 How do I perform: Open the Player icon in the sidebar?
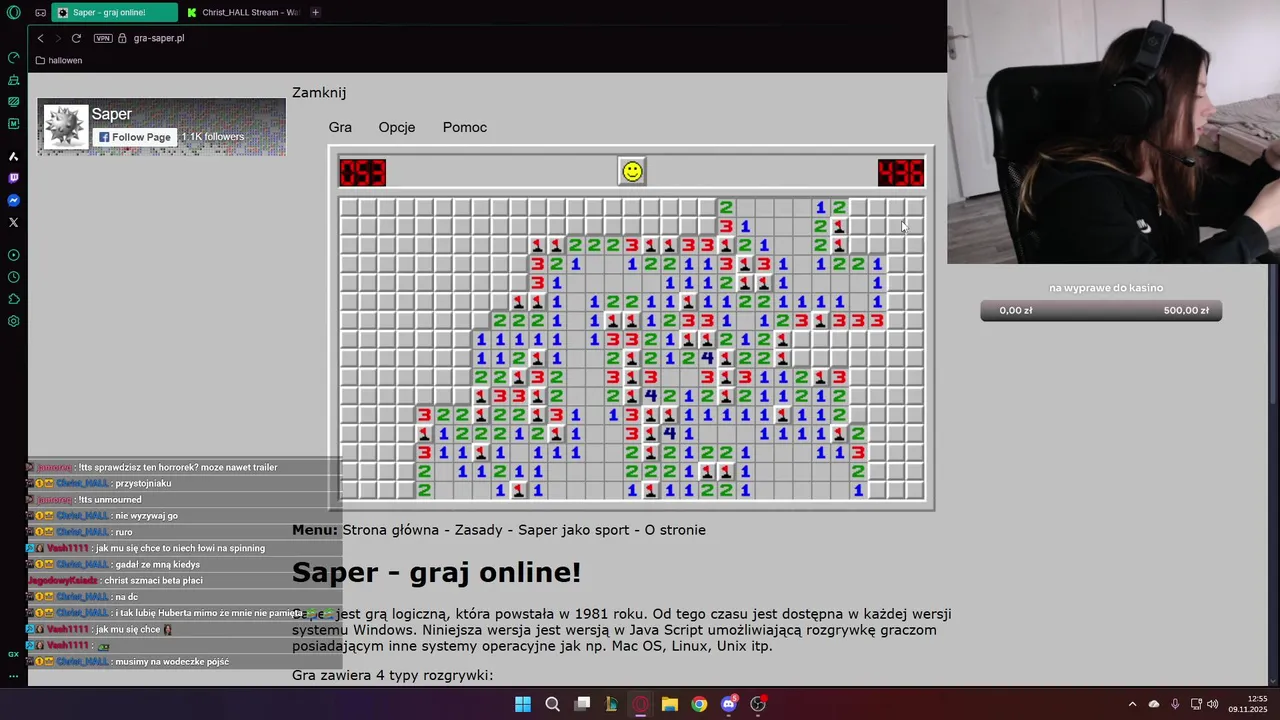(x=14, y=255)
